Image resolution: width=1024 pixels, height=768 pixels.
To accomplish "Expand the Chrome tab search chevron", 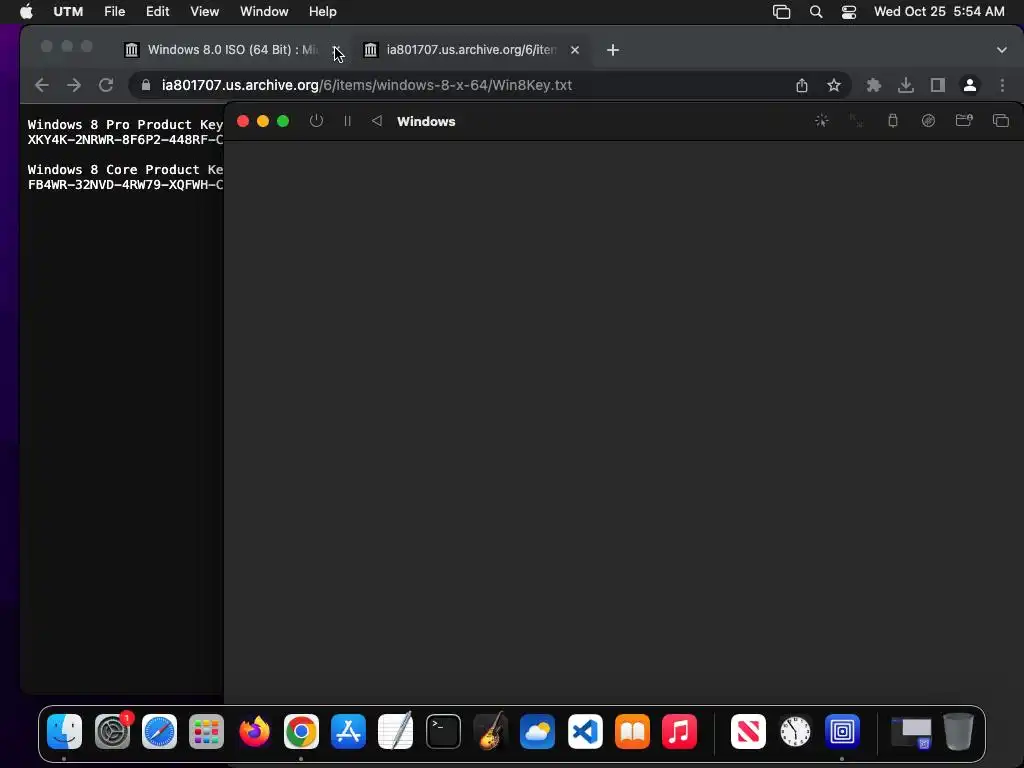I will tap(1002, 50).
